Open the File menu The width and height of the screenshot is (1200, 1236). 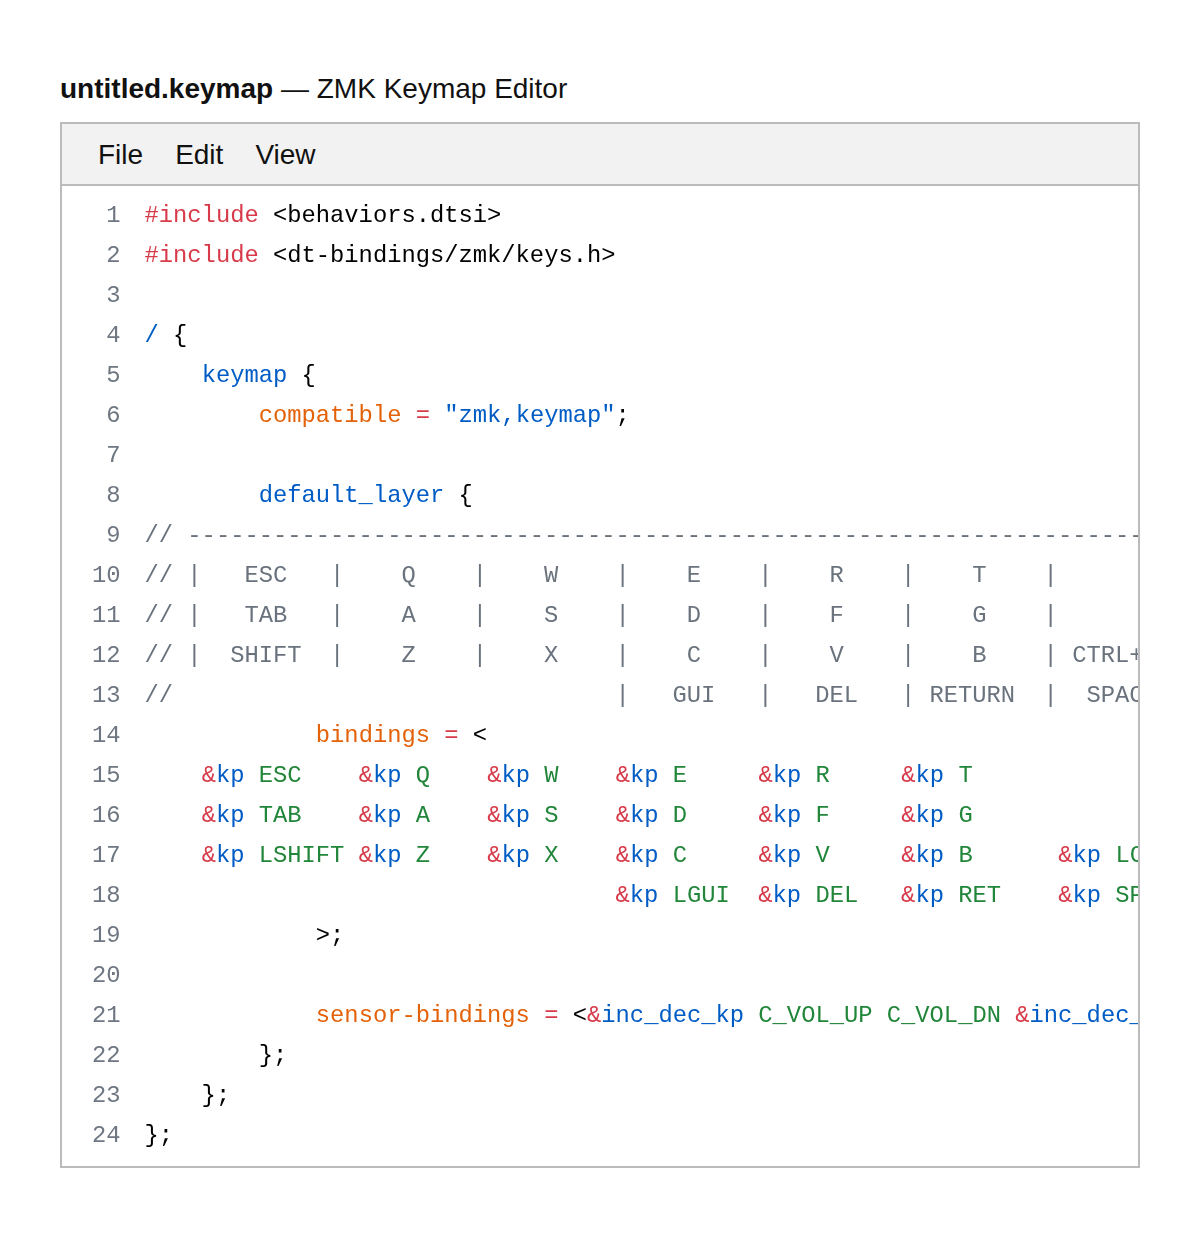click(x=120, y=155)
